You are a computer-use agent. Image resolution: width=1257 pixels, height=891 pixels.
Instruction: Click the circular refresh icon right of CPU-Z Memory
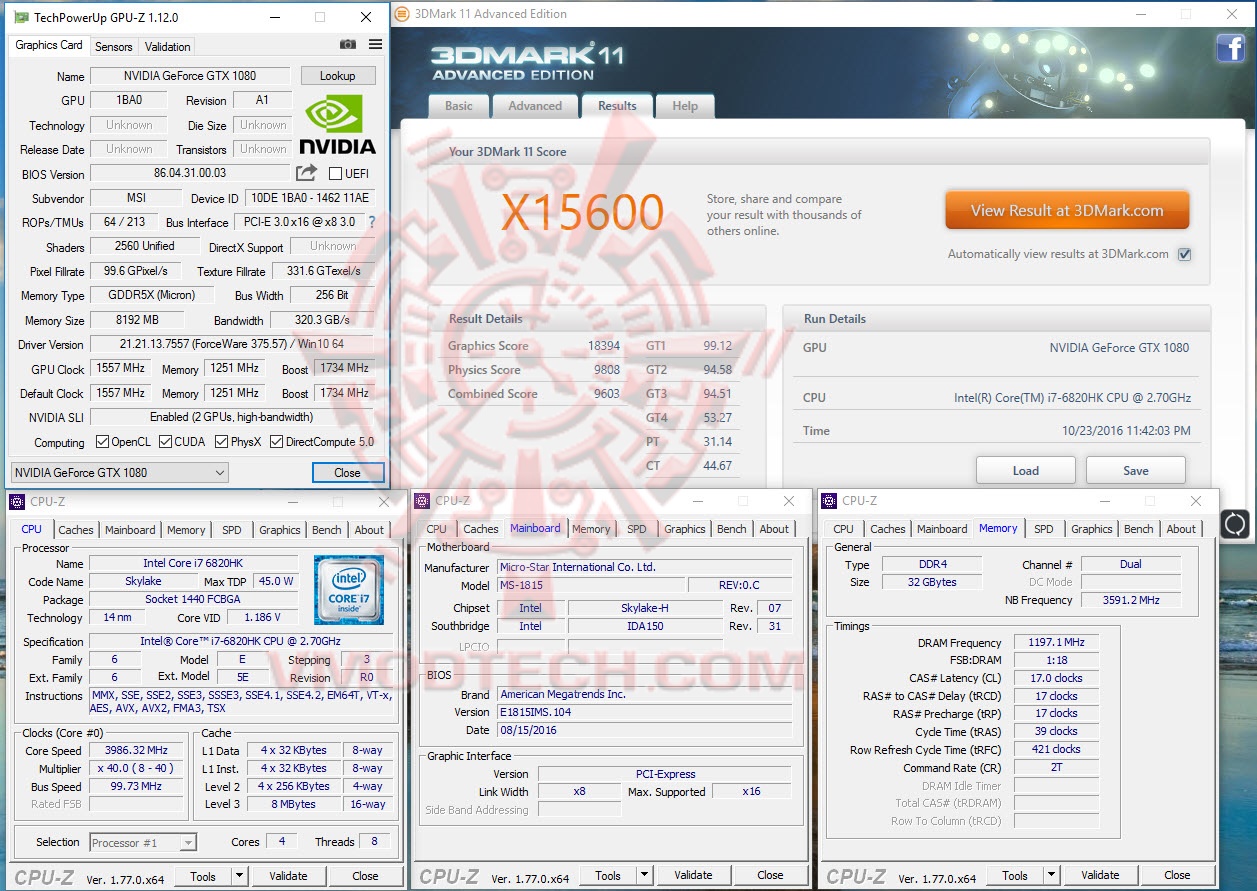click(1234, 524)
